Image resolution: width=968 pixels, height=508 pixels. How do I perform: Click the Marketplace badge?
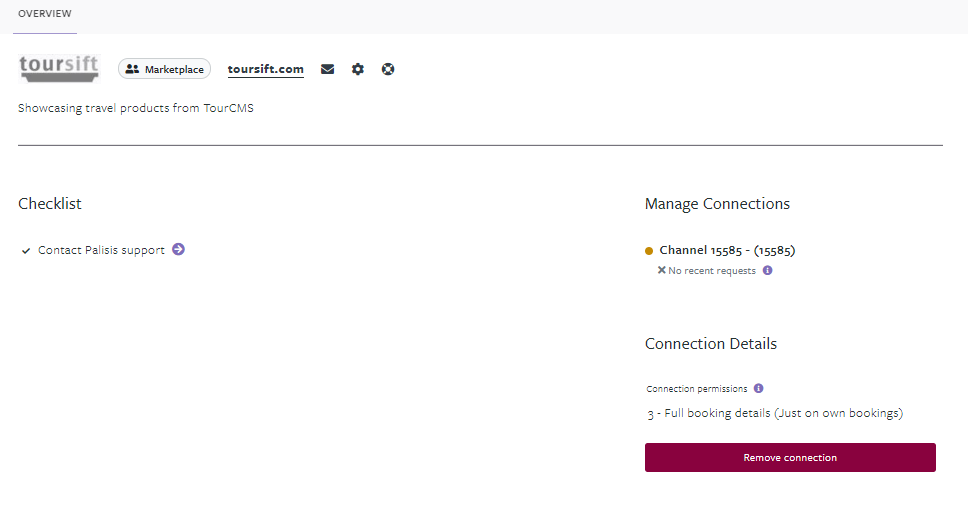(x=165, y=69)
